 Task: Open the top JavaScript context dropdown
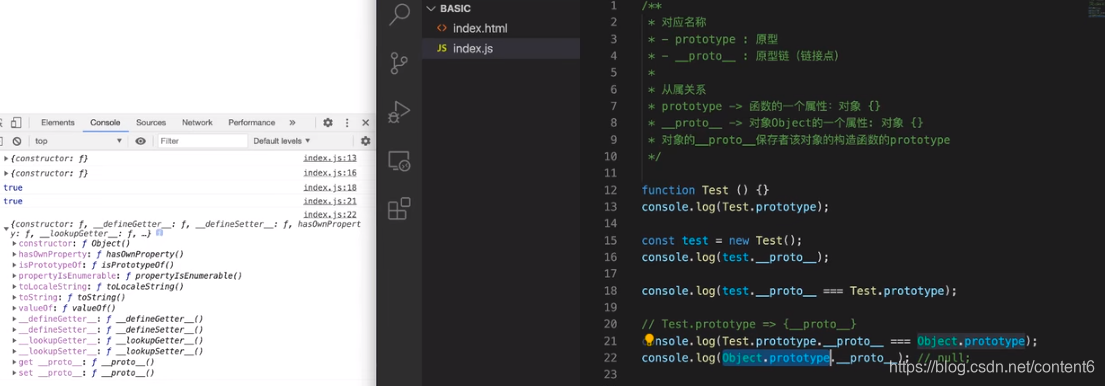(78, 141)
